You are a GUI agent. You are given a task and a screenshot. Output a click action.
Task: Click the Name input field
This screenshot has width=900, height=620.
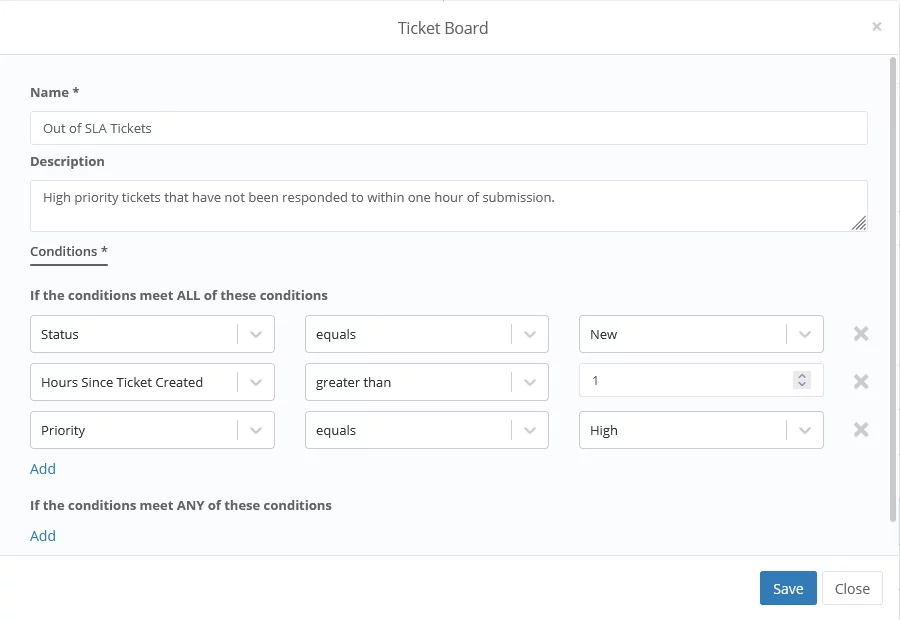pyautogui.click(x=448, y=128)
